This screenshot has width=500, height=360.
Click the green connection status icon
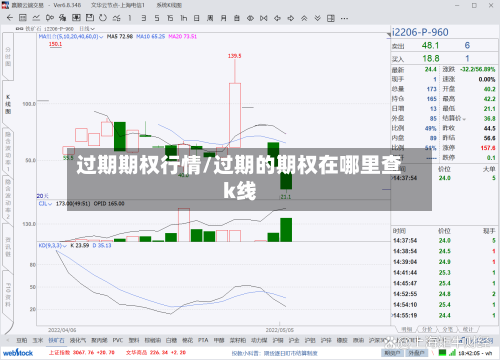coord(442,352)
